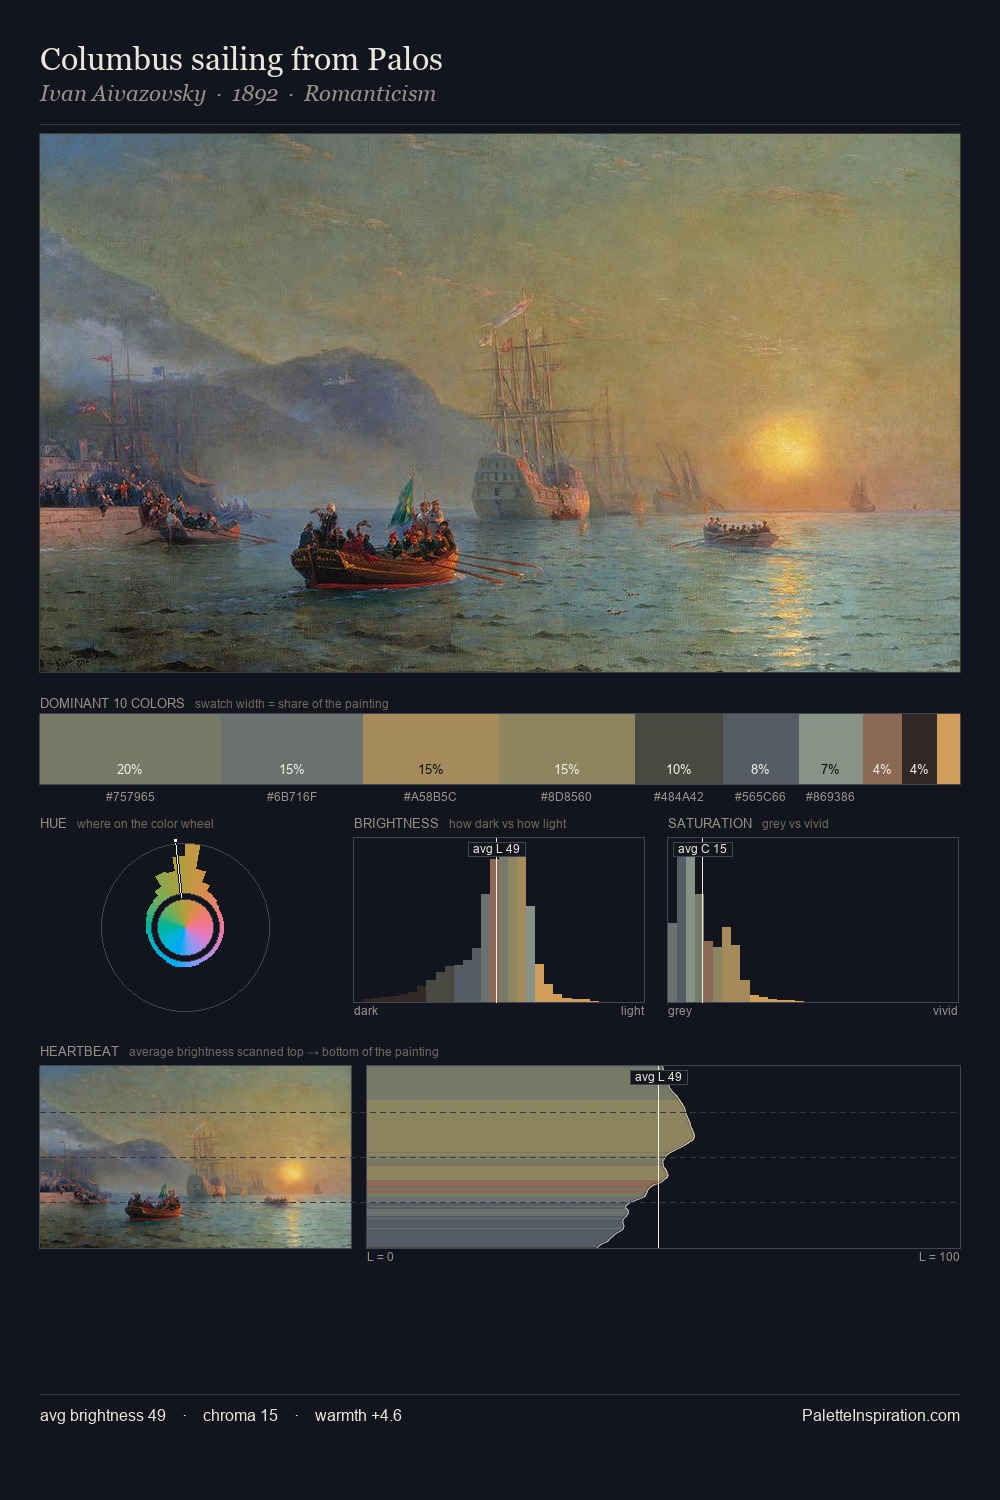Click the 'L = 100' axis label
Image resolution: width=1000 pixels, height=1500 pixels.
[x=939, y=1257]
